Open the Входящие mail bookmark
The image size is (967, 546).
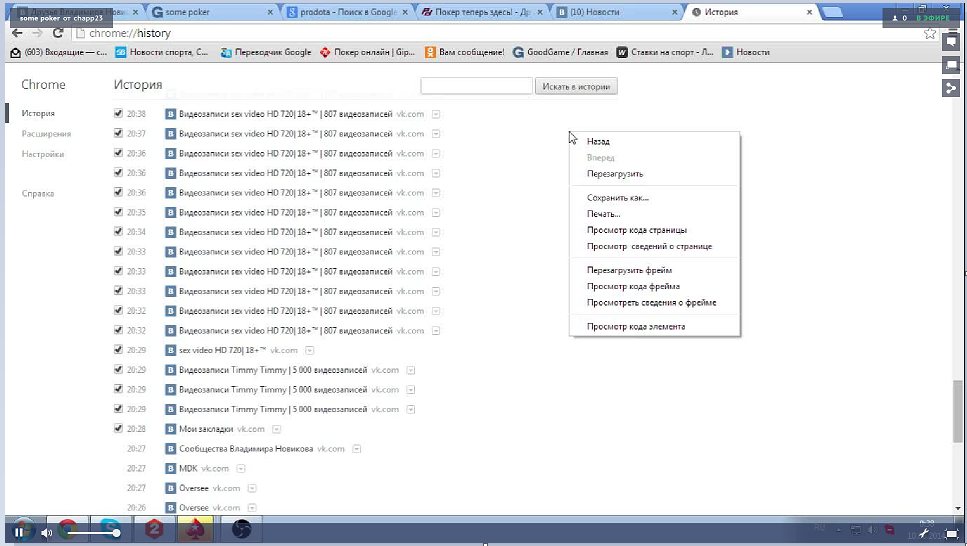pyautogui.click(x=59, y=52)
